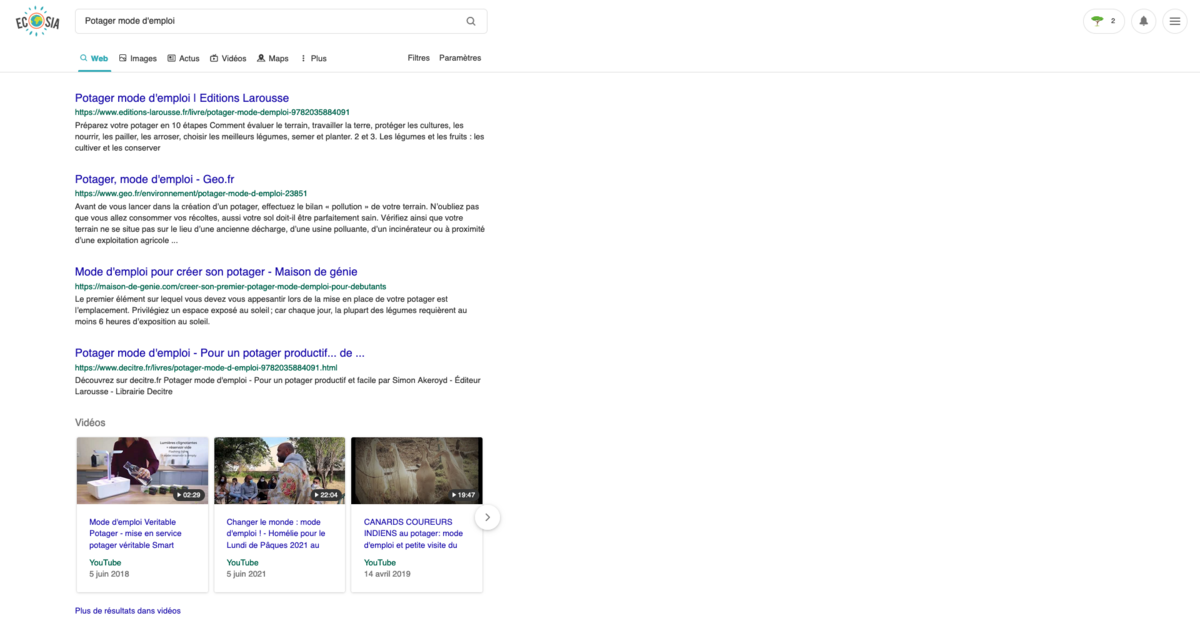Select the Web tab
Viewport: 1200px width, 621px height.
point(94,58)
